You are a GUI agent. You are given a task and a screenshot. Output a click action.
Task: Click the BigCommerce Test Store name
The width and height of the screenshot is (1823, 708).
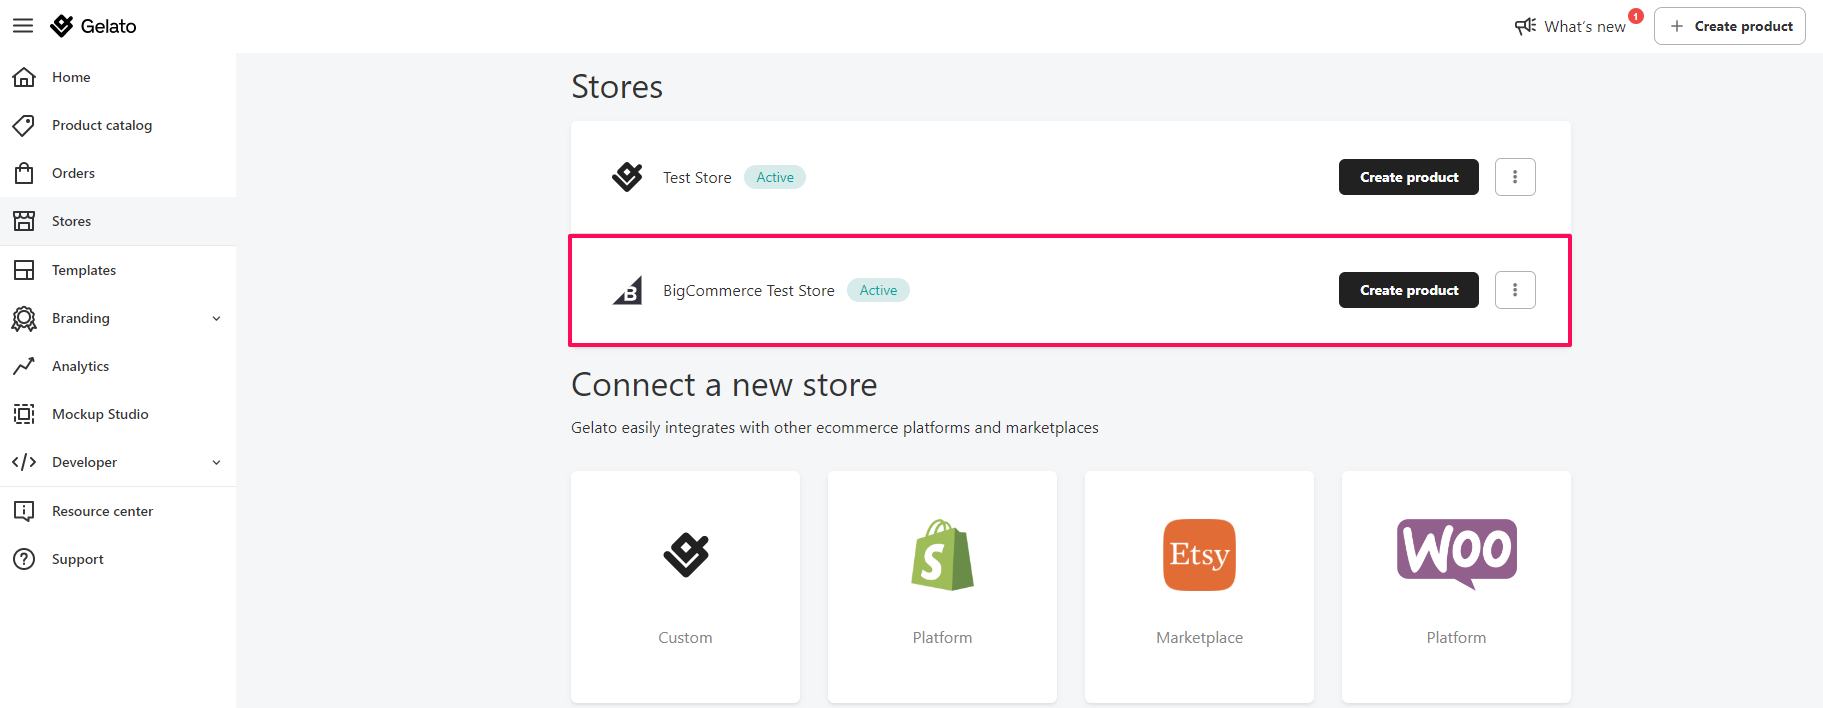pyautogui.click(x=748, y=291)
